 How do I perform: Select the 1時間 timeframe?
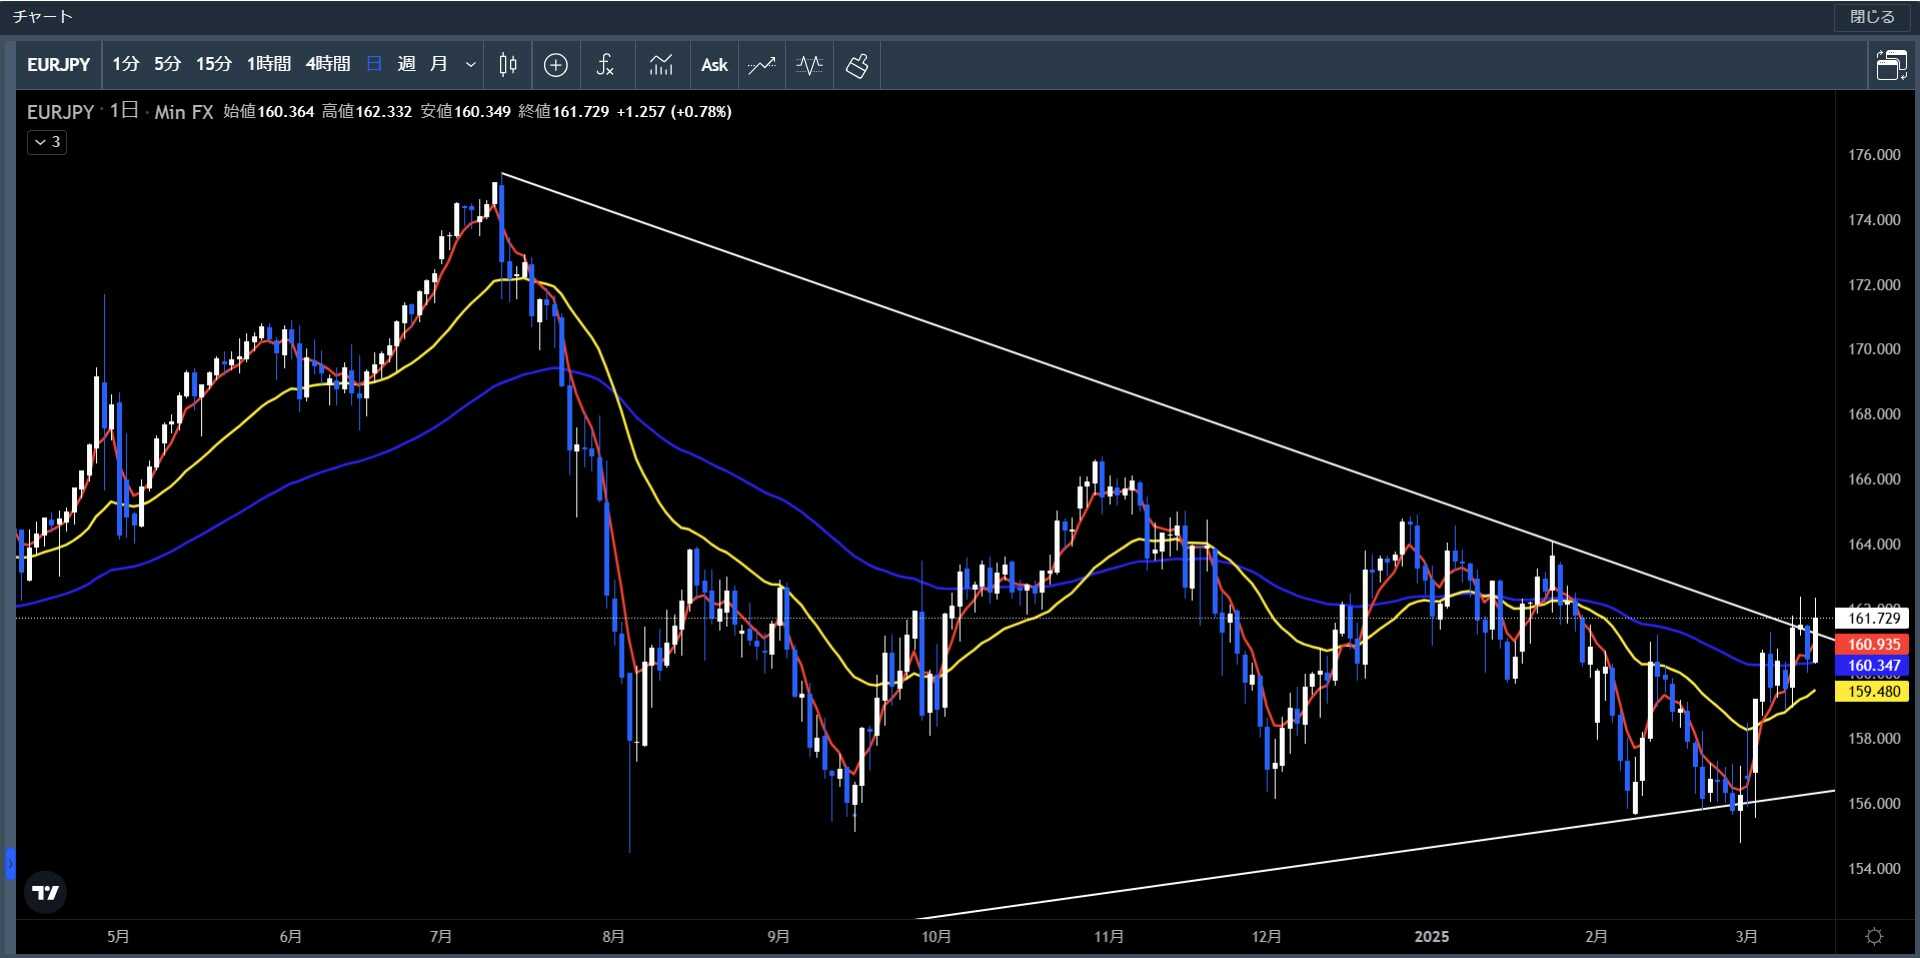pos(269,64)
